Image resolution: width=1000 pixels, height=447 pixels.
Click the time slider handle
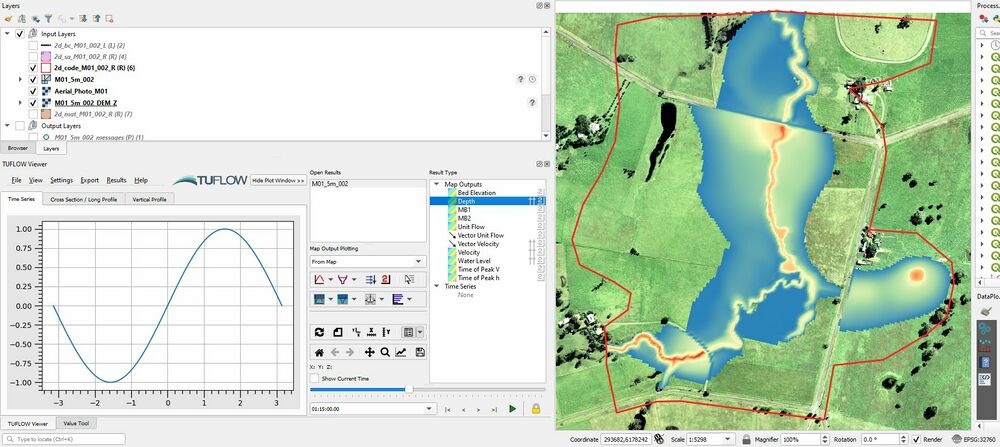coord(407,389)
